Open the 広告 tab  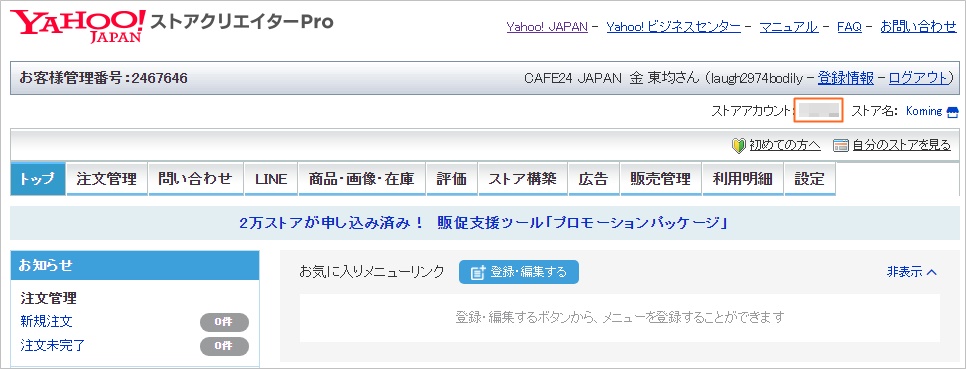593,179
